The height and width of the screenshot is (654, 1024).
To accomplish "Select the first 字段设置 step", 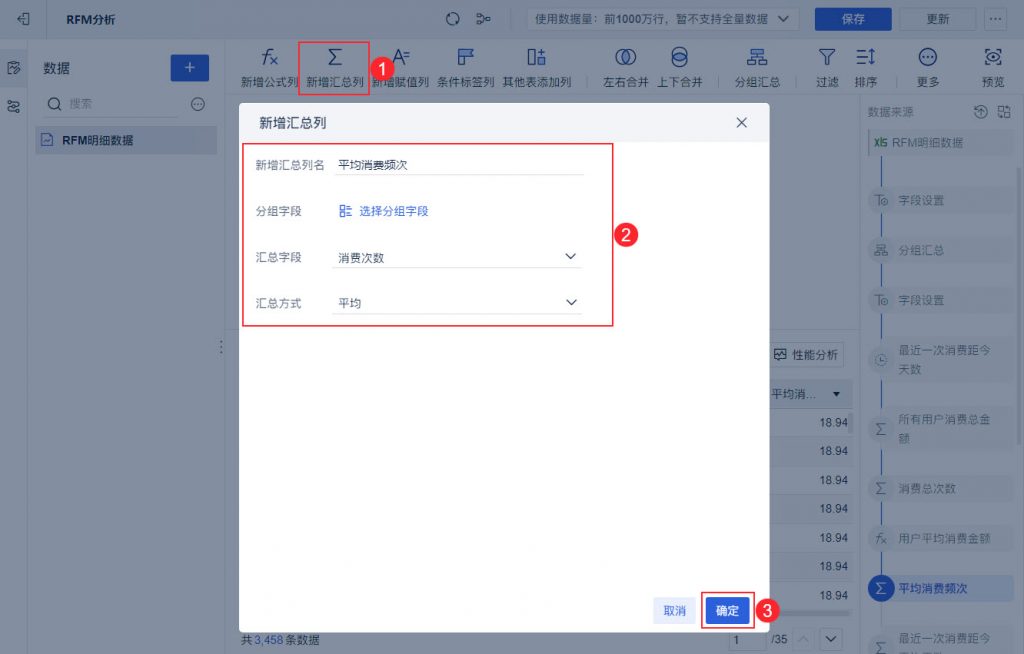I will (940, 201).
